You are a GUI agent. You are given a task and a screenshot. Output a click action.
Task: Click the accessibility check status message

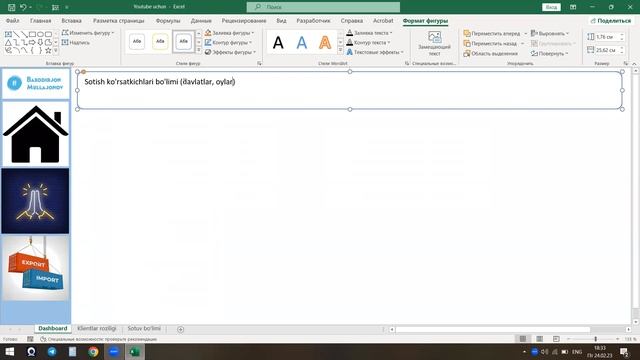pos(99,339)
